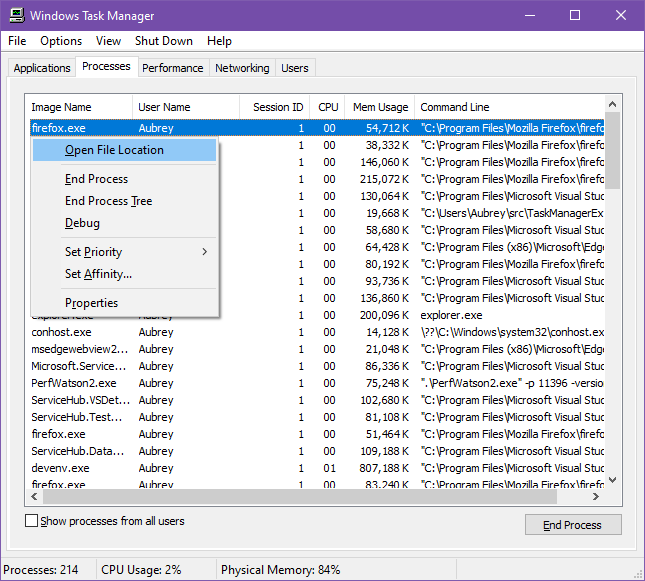
Task: Choose End Process Tree
Action: coord(124,201)
